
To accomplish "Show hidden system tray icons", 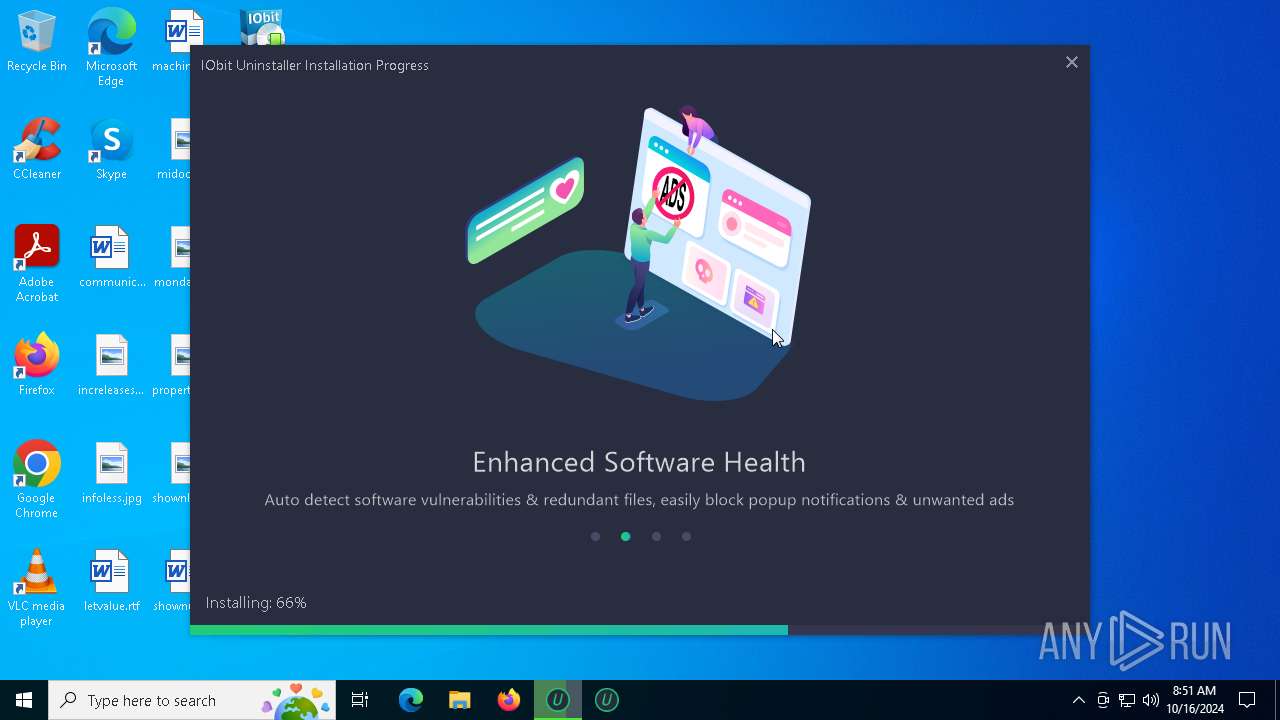I will click(x=1078, y=700).
